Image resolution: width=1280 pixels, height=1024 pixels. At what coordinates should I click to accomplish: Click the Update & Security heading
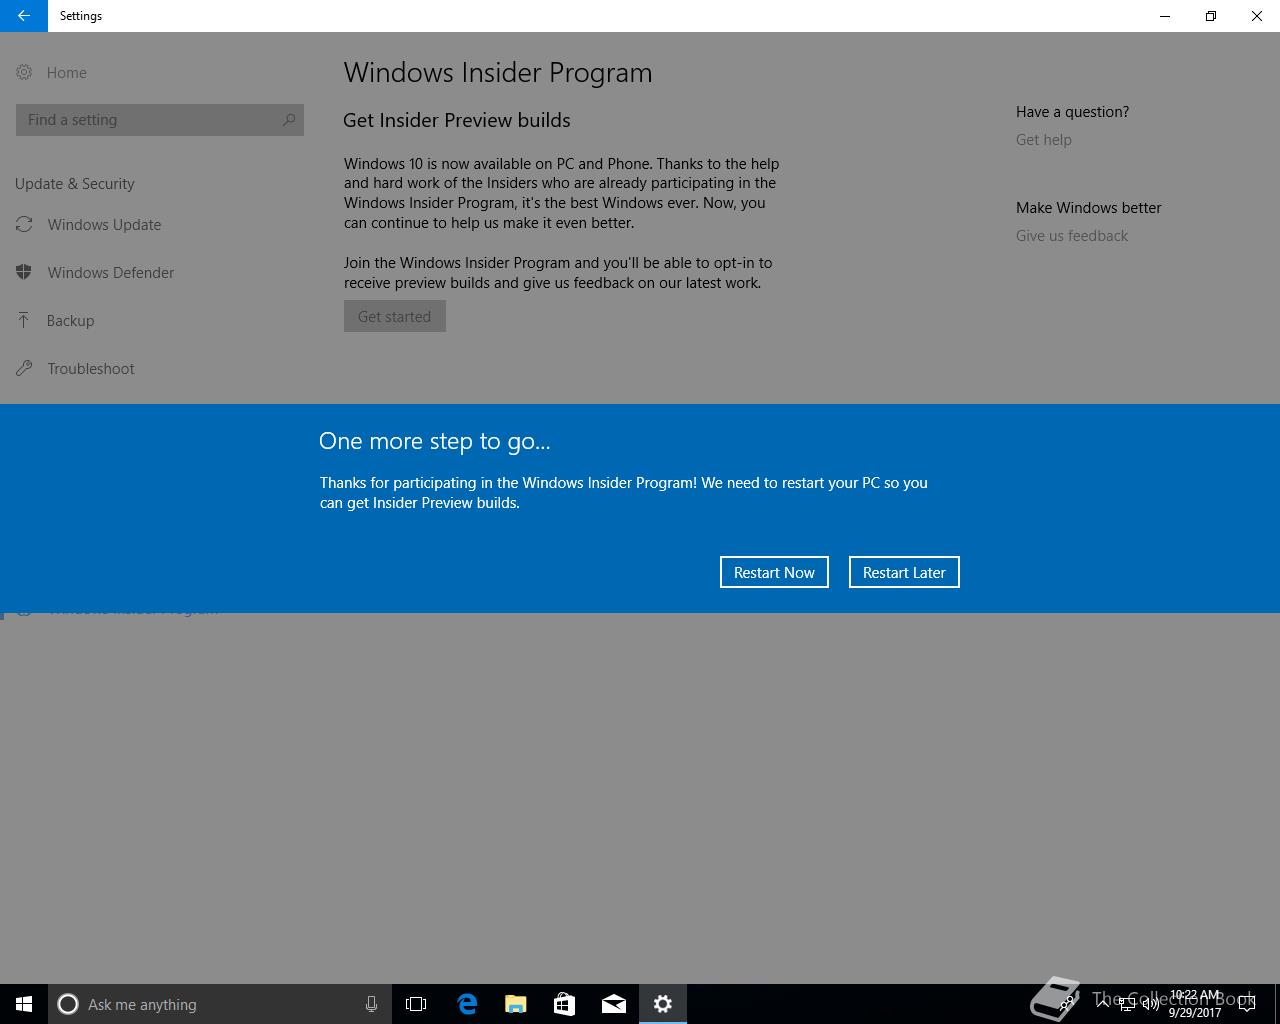[75, 184]
